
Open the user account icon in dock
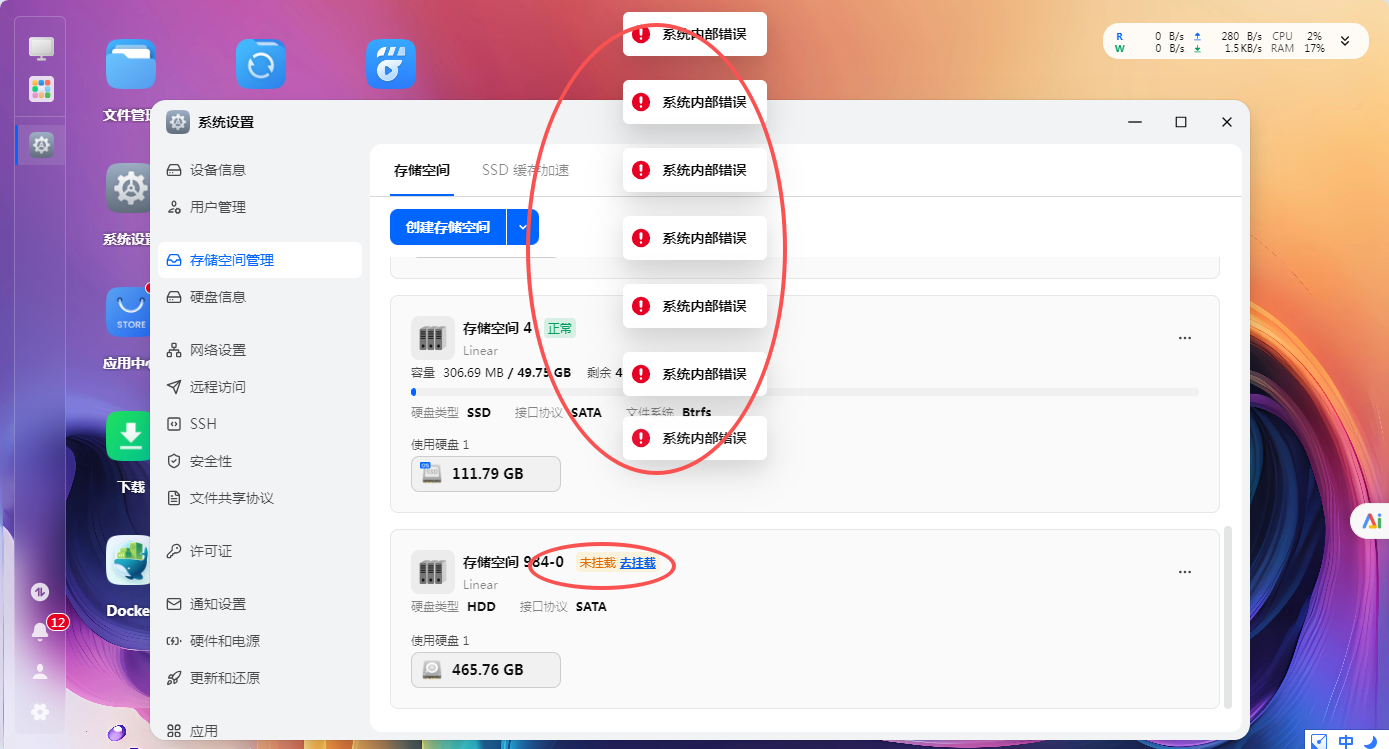[40, 672]
